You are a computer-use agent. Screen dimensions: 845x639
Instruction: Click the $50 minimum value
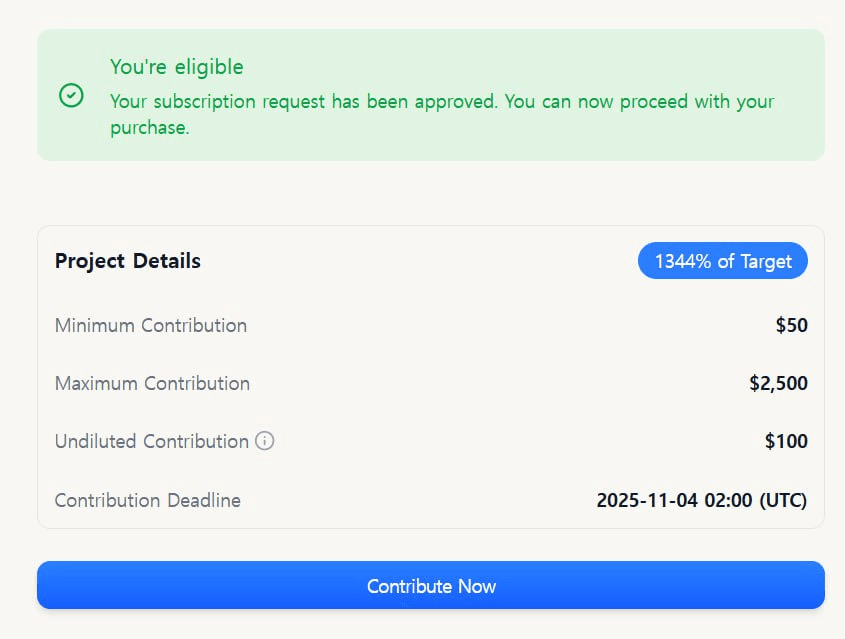click(791, 325)
